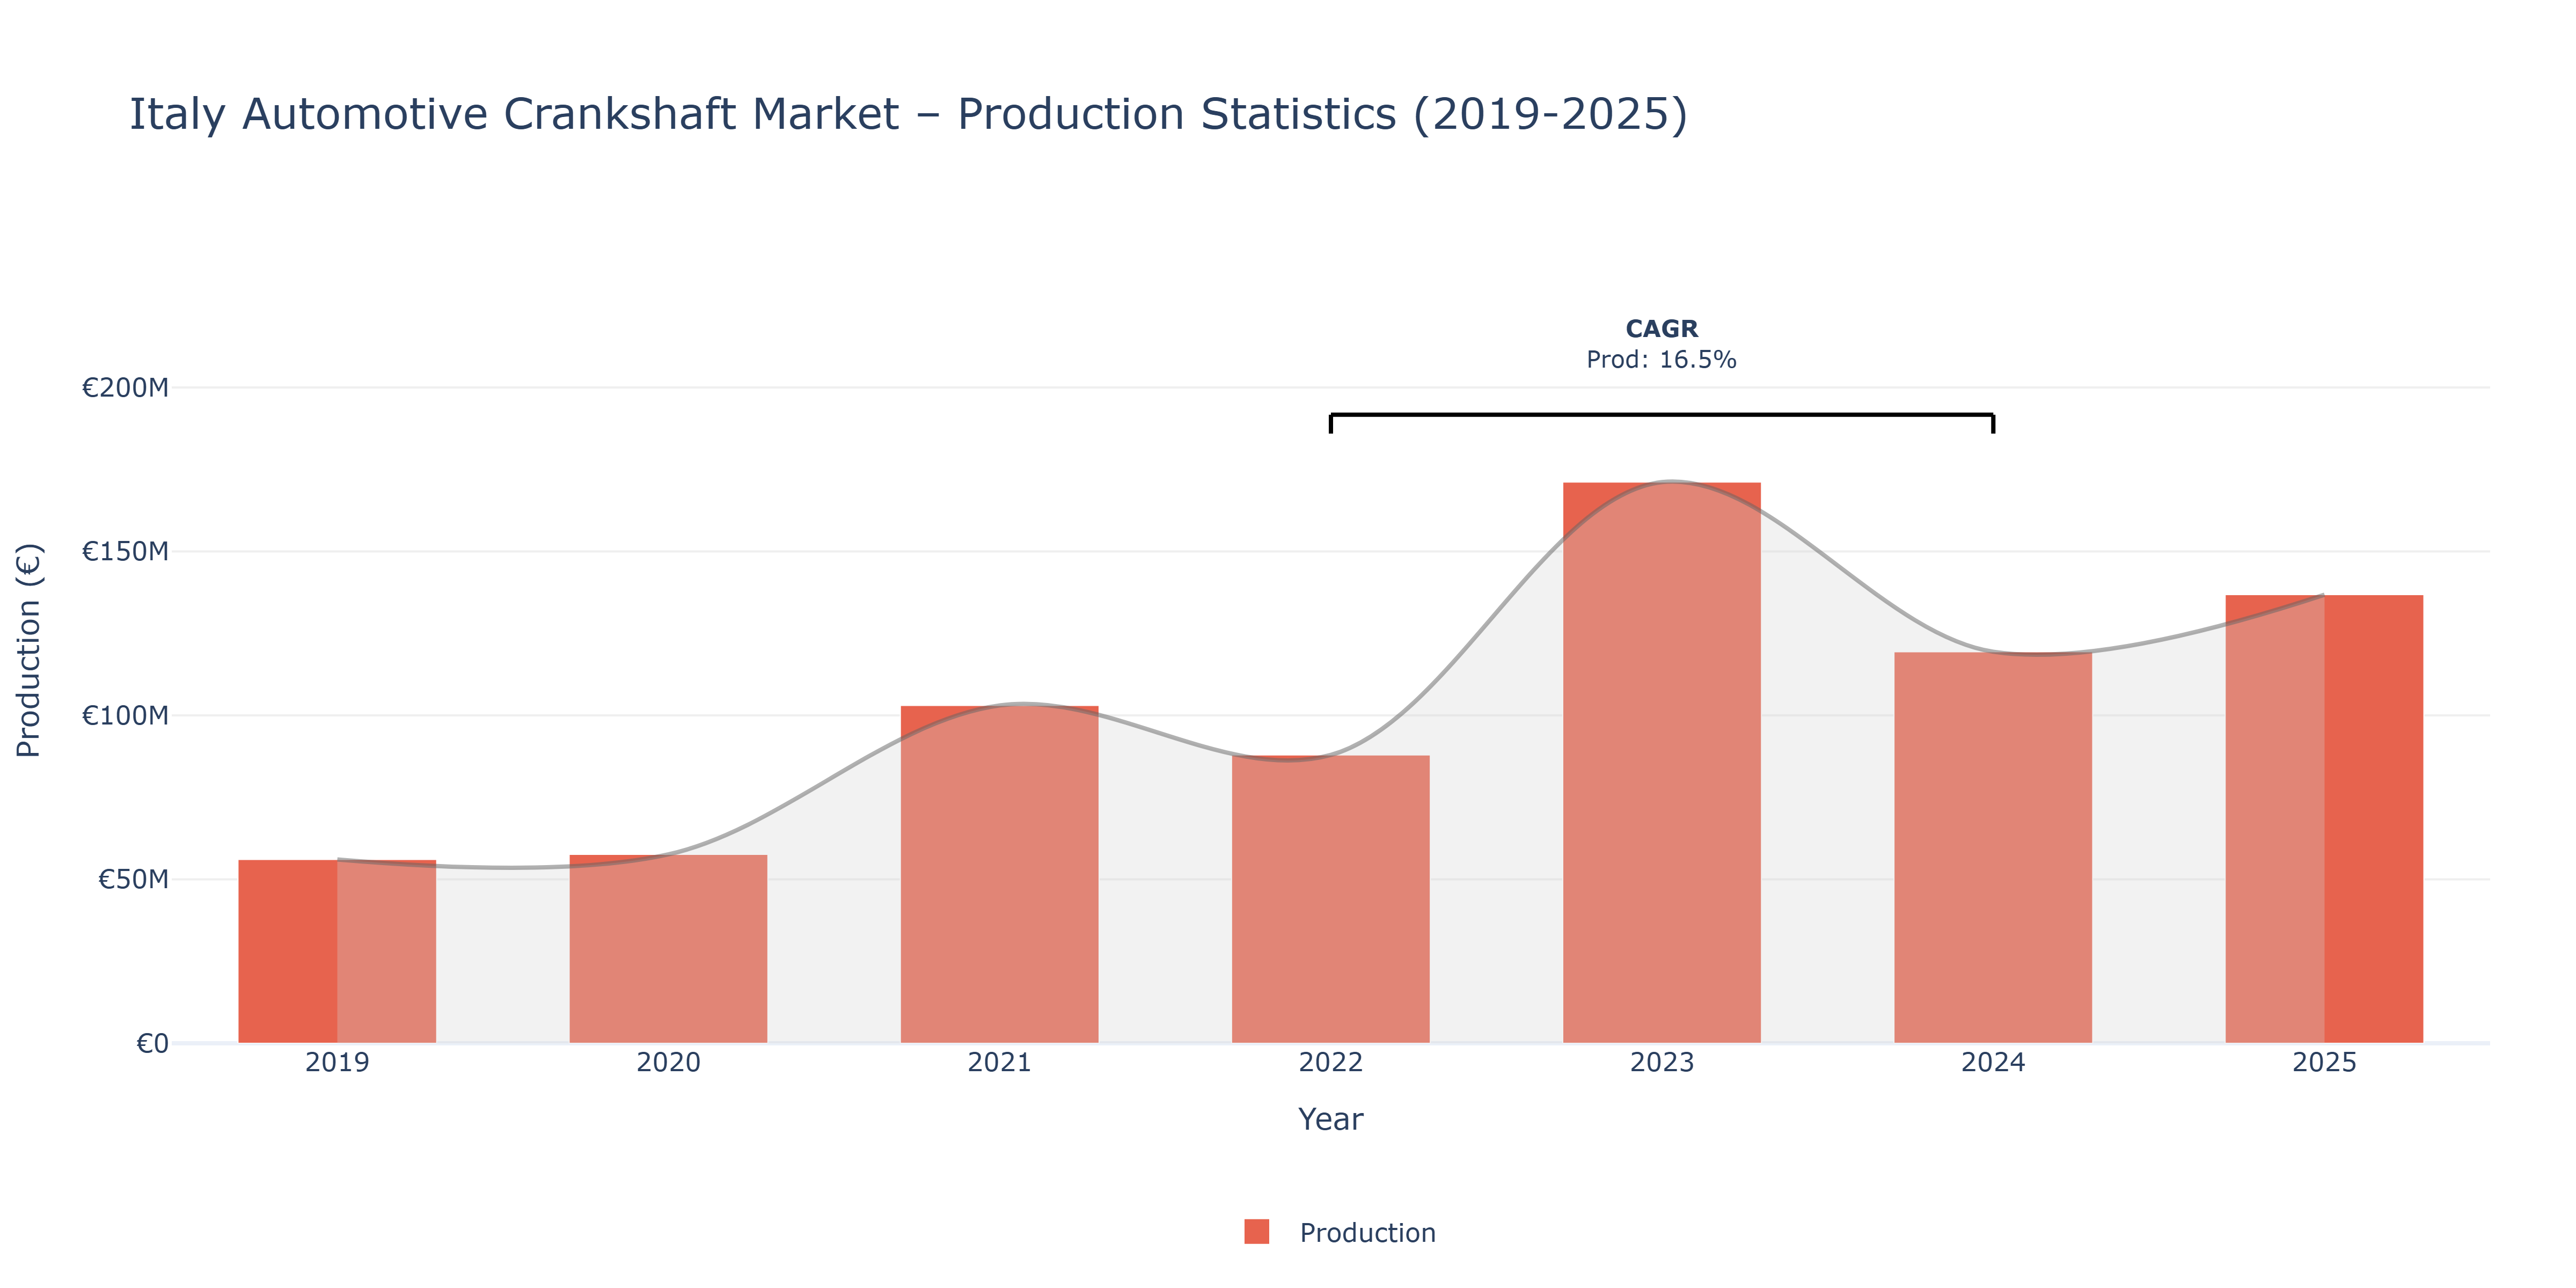Click the €0 y-axis label

(x=152, y=1044)
